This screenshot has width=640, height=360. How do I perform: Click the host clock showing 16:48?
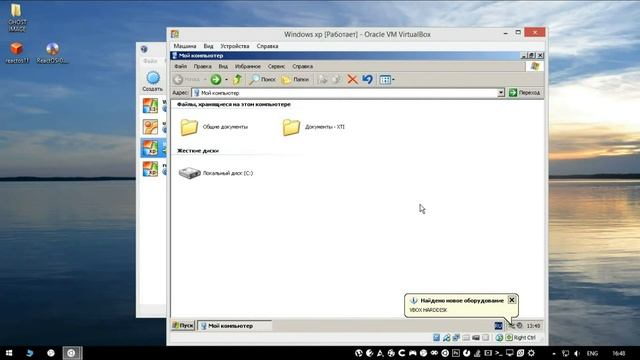619,353
